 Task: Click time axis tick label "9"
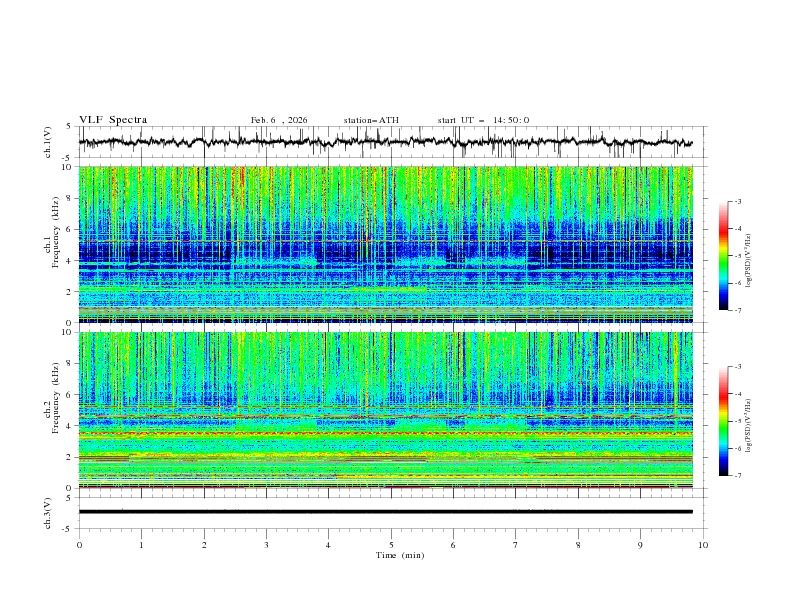click(640, 545)
